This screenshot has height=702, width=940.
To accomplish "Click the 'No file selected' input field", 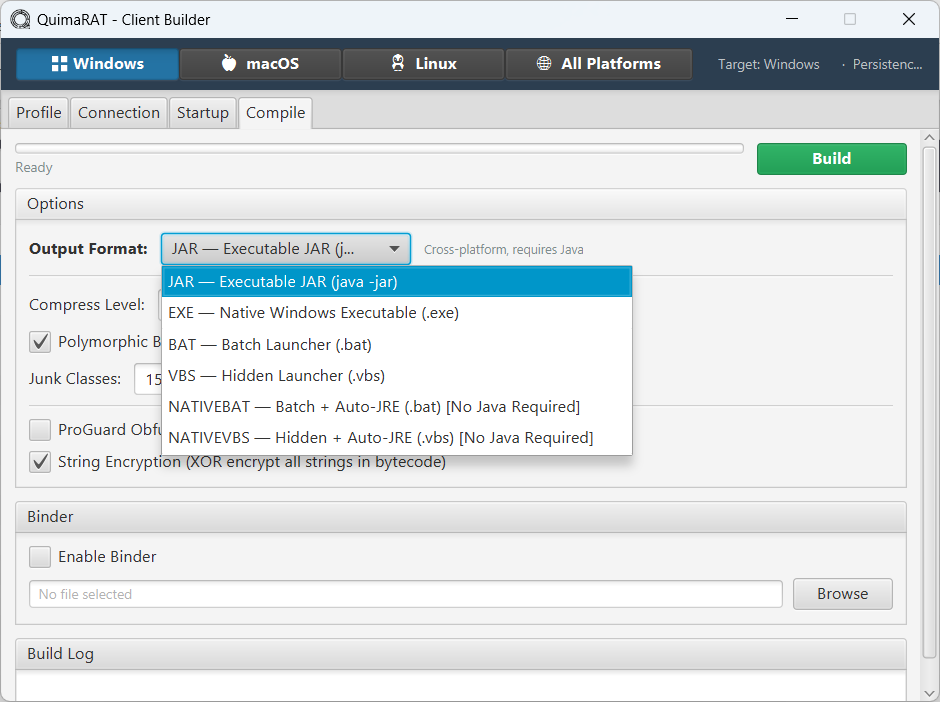I will pos(405,594).
